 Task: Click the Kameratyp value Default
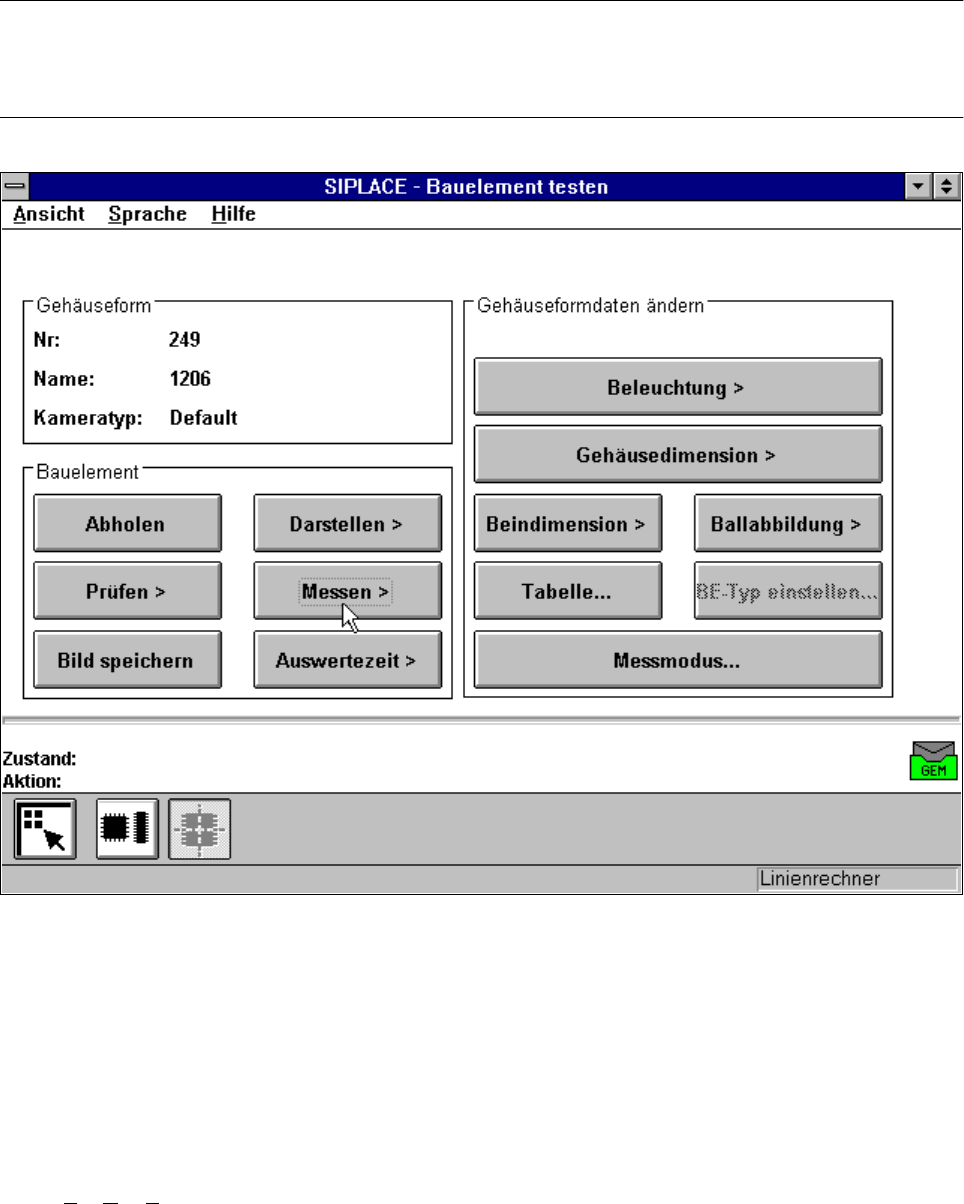pos(203,418)
